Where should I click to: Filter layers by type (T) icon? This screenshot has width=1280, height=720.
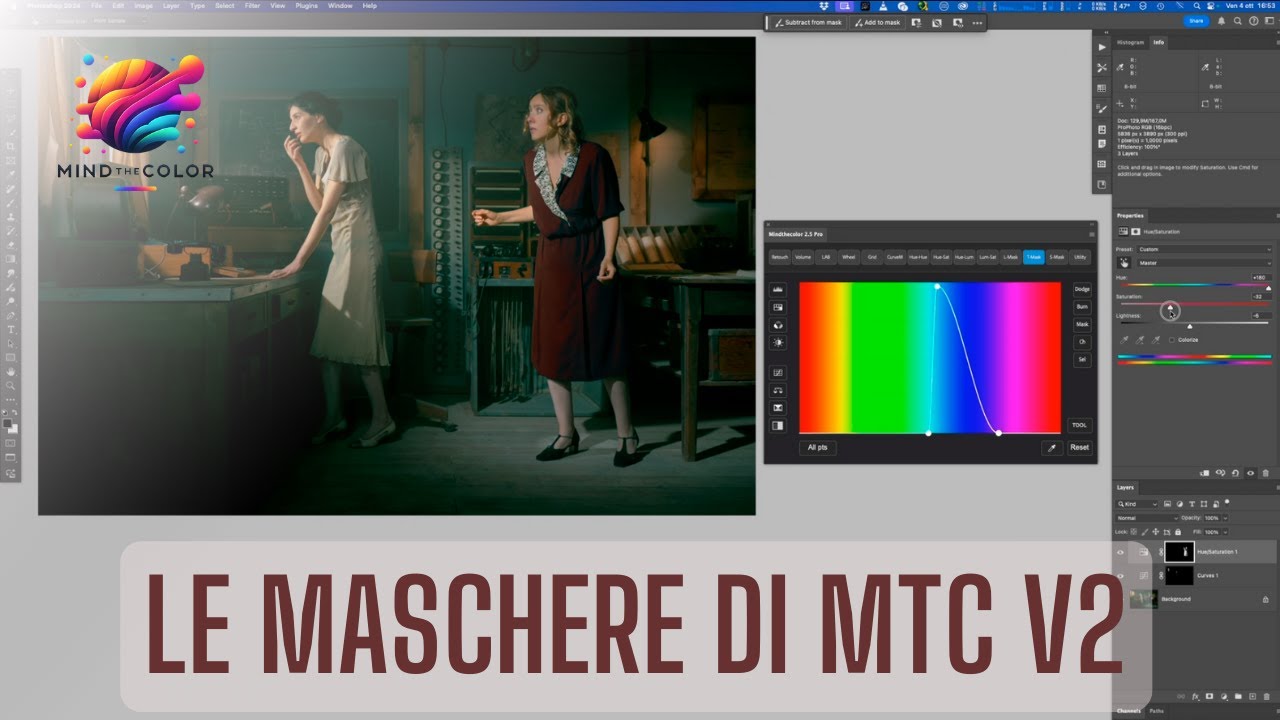(1193, 504)
